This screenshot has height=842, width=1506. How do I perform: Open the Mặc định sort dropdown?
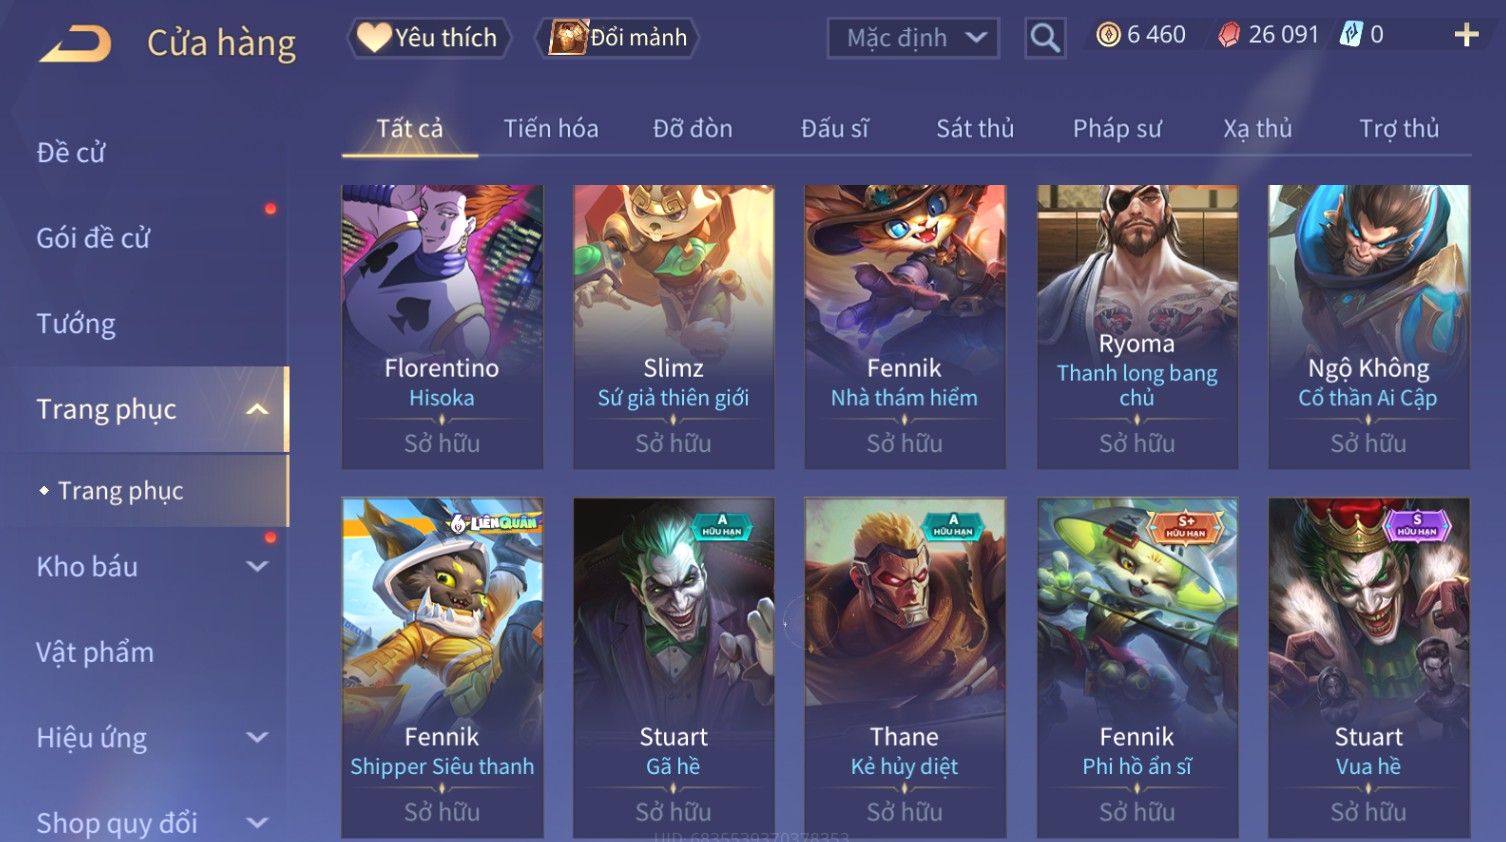[x=913, y=38]
